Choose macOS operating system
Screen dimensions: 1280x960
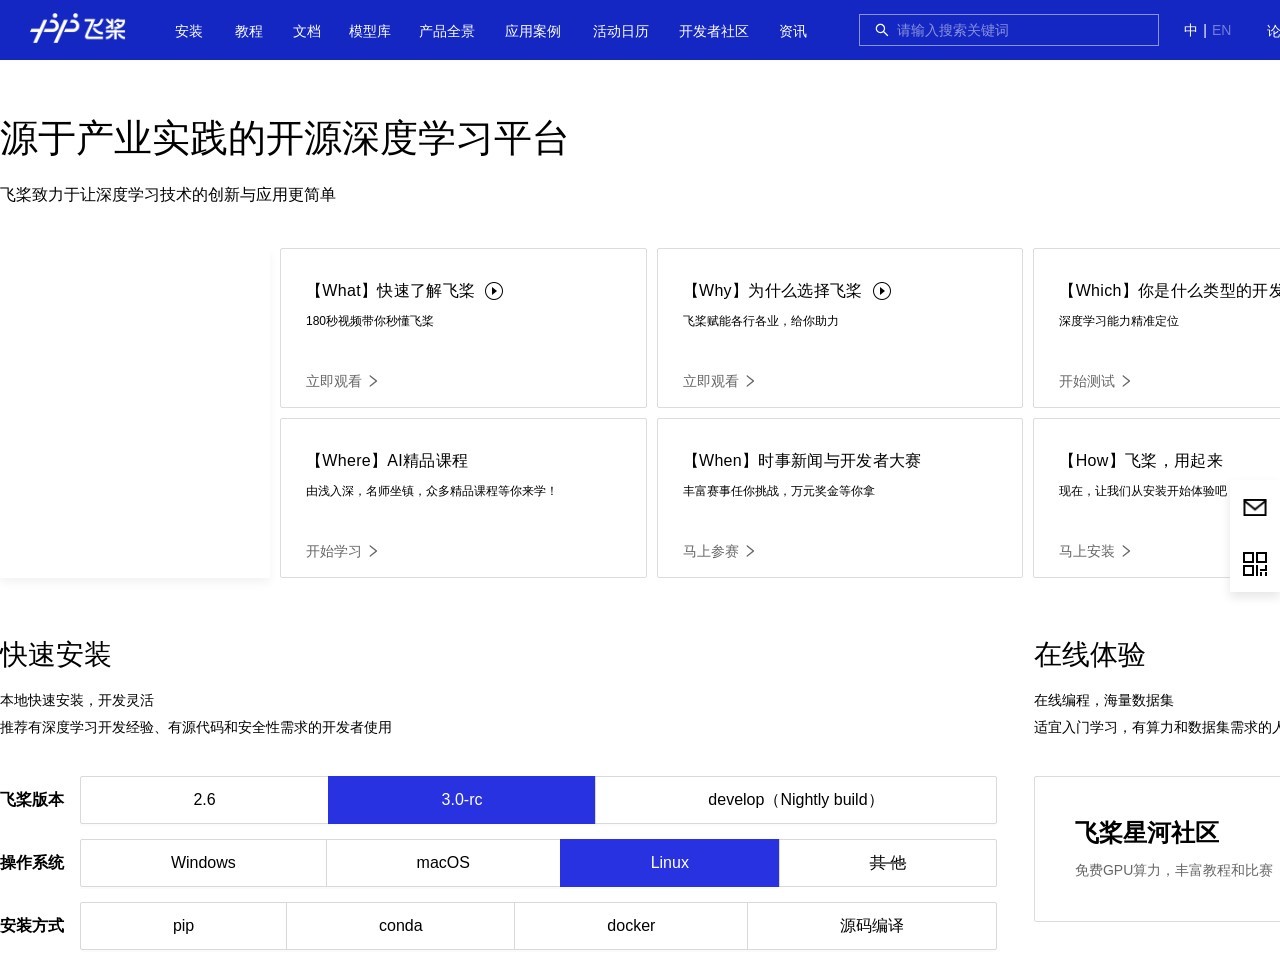[x=443, y=863]
